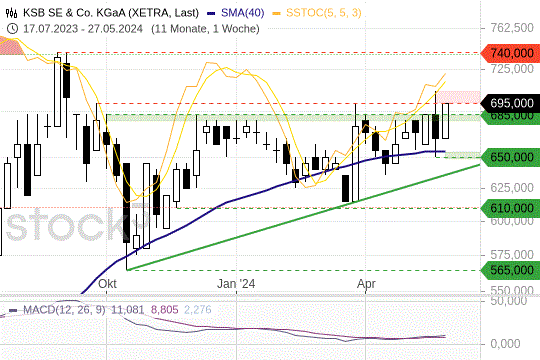Viewport: 540px width, 360px height.
Task: Click the red 740,000 resistance price tag
Action: (510, 53)
